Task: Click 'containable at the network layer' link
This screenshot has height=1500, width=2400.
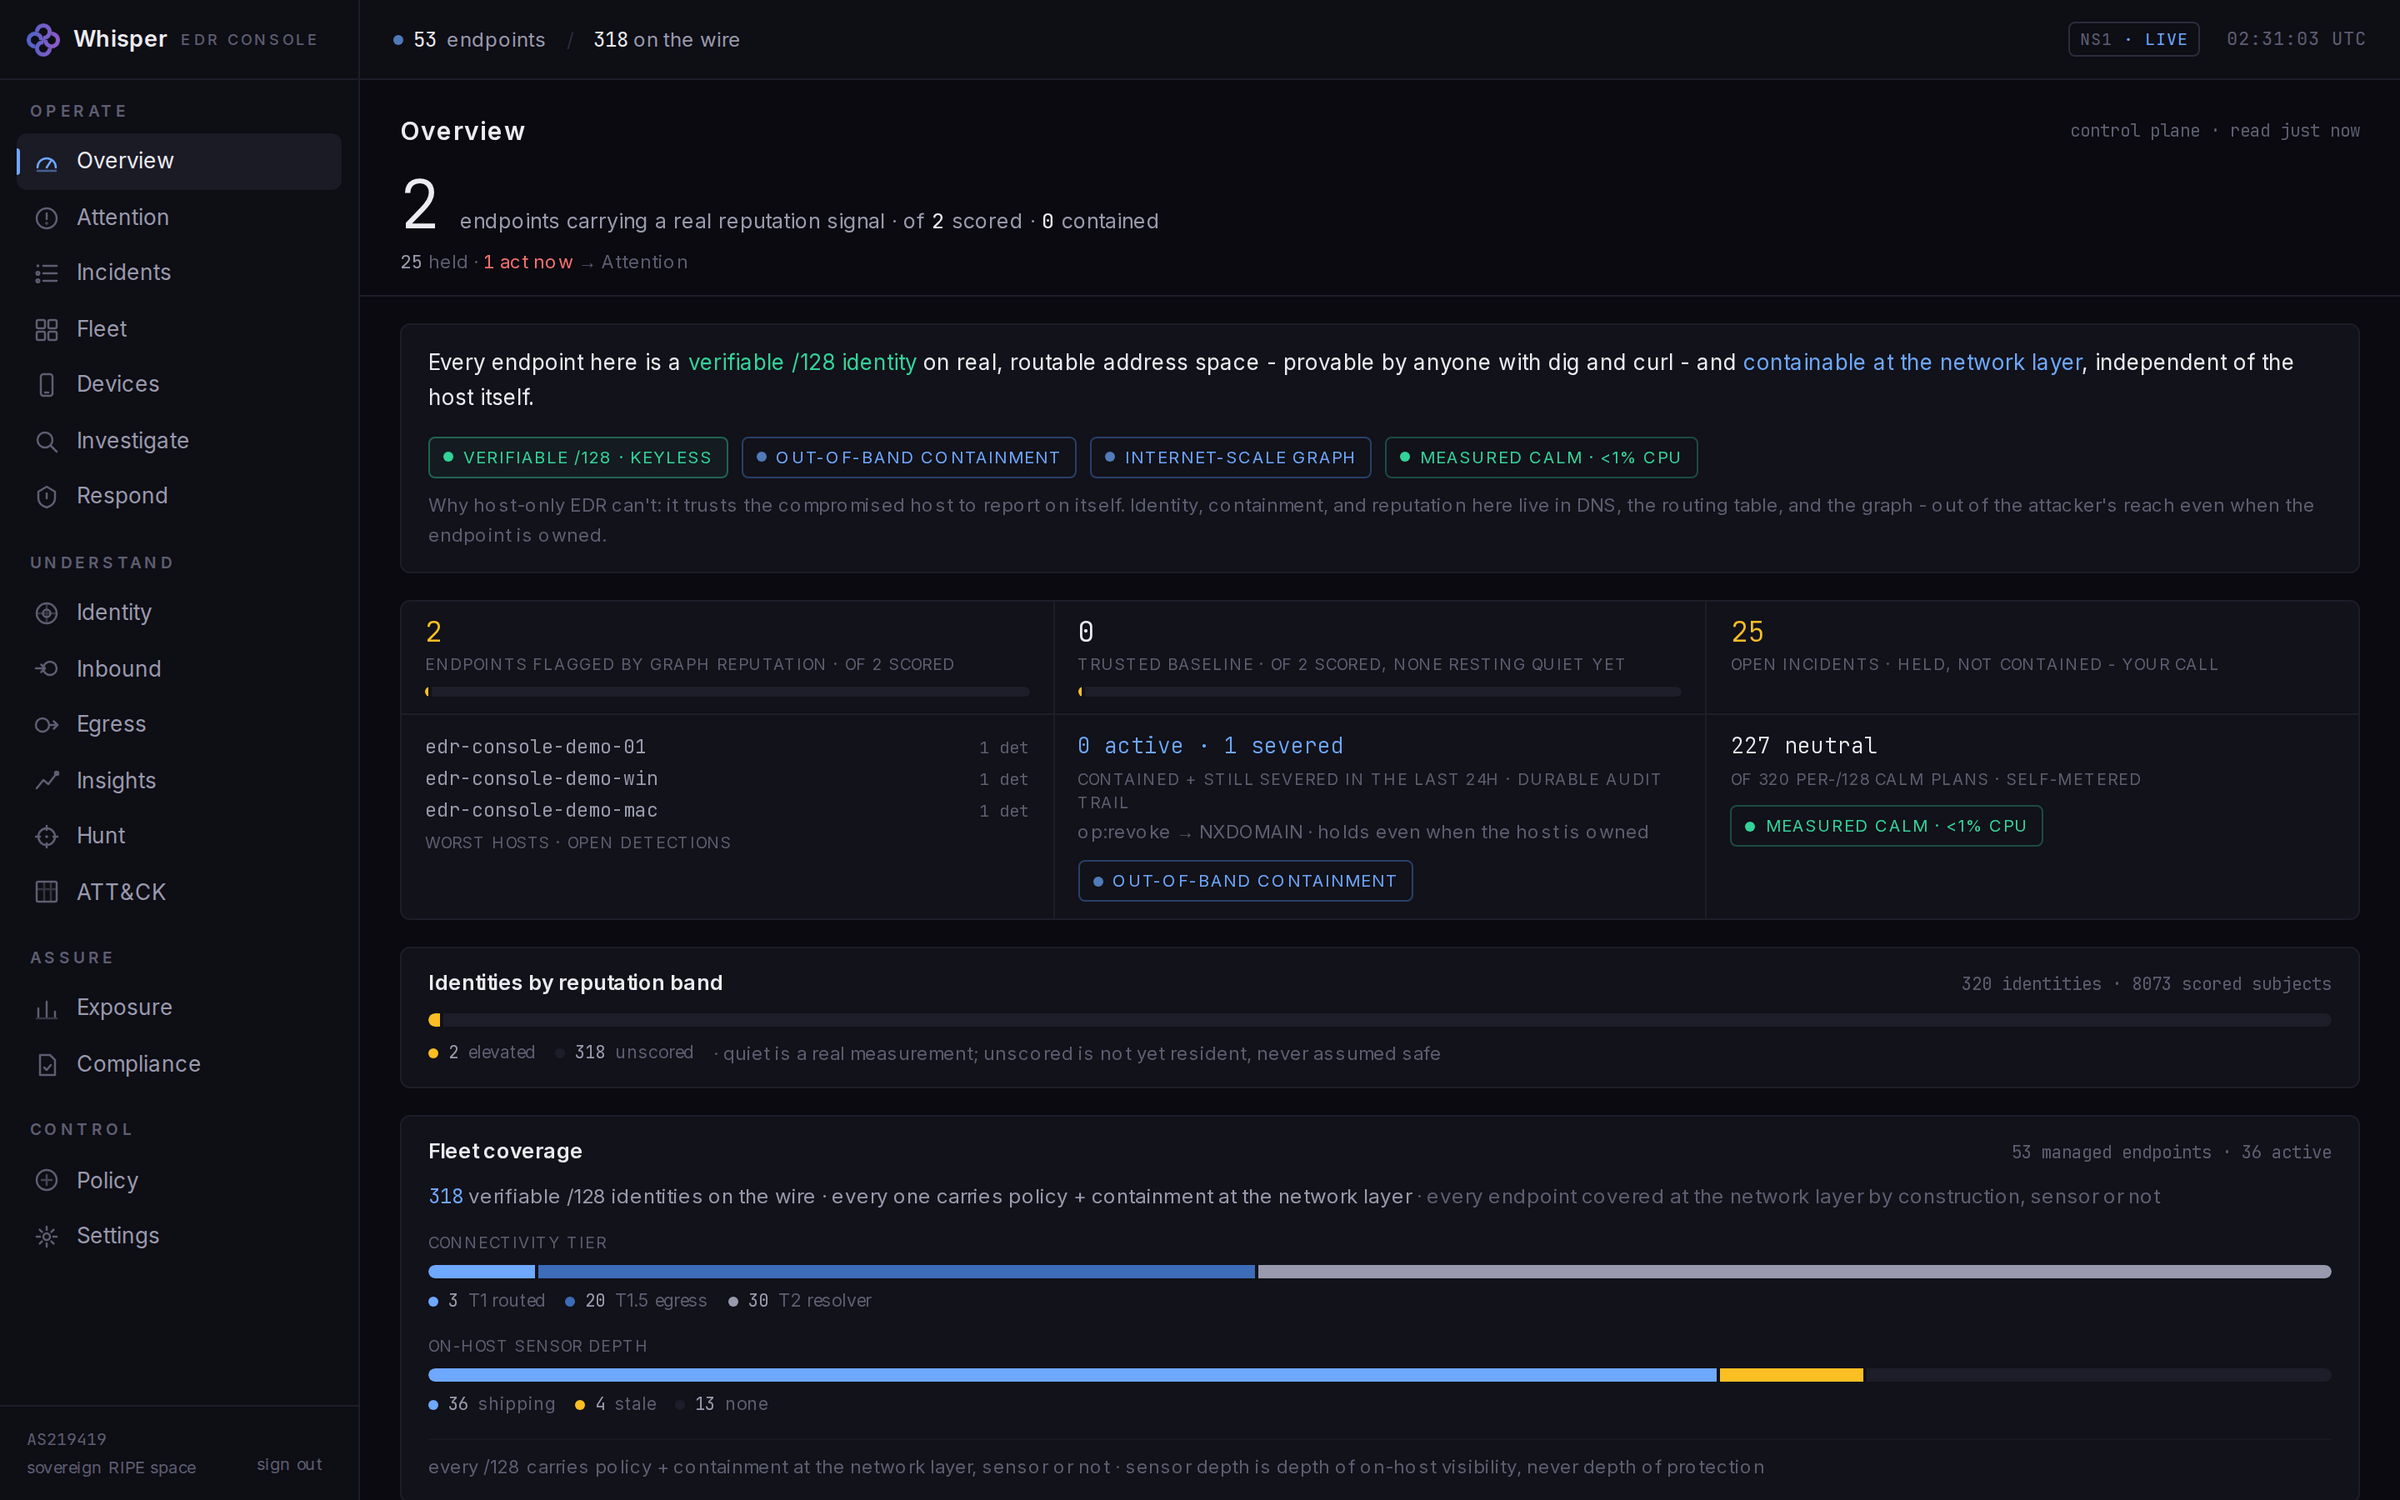Action: pyautogui.click(x=1912, y=362)
